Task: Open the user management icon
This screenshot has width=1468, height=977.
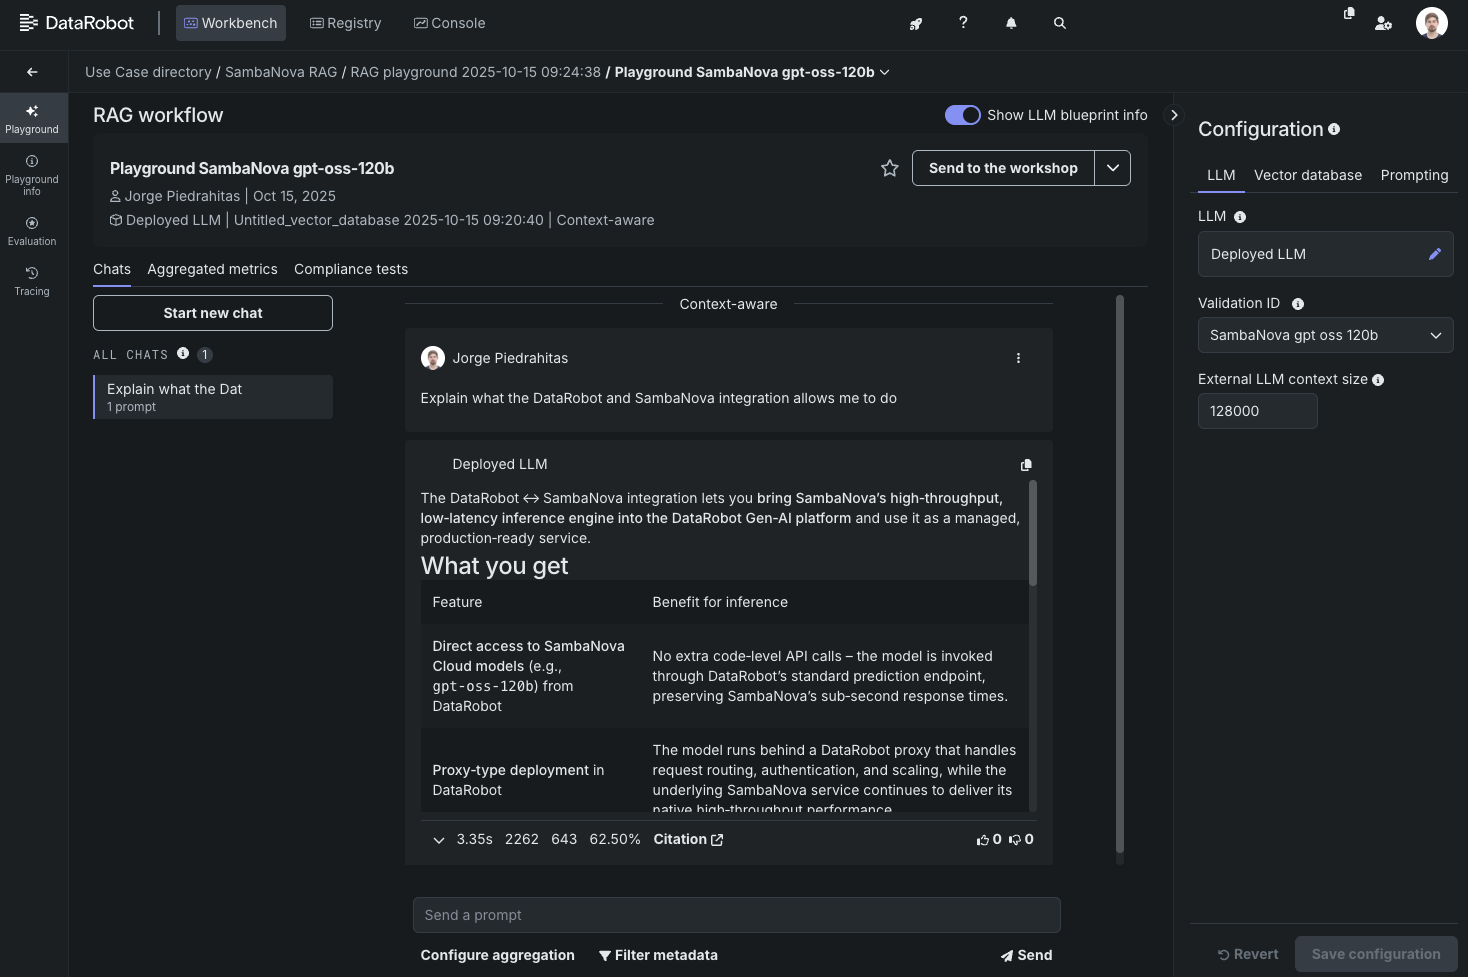Action: click(1383, 23)
